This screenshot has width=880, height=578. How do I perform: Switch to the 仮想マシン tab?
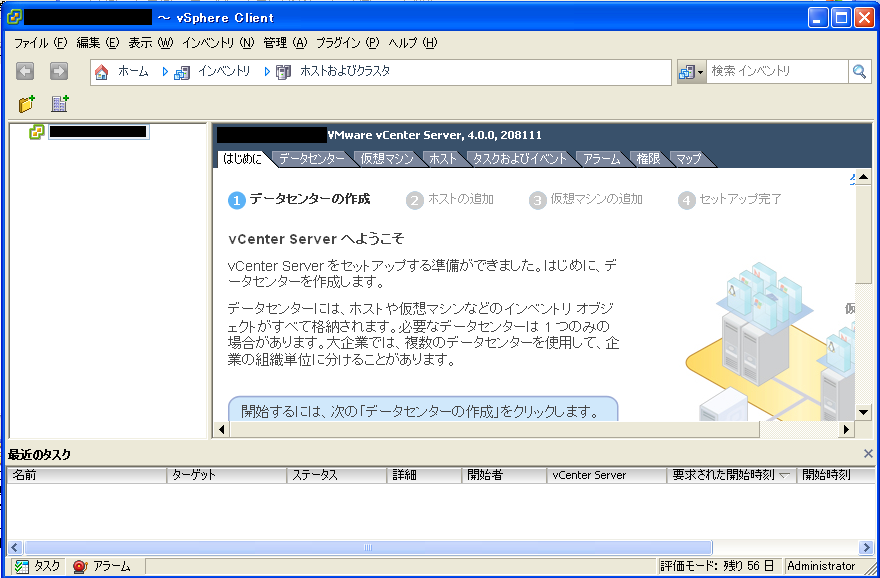click(387, 159)
